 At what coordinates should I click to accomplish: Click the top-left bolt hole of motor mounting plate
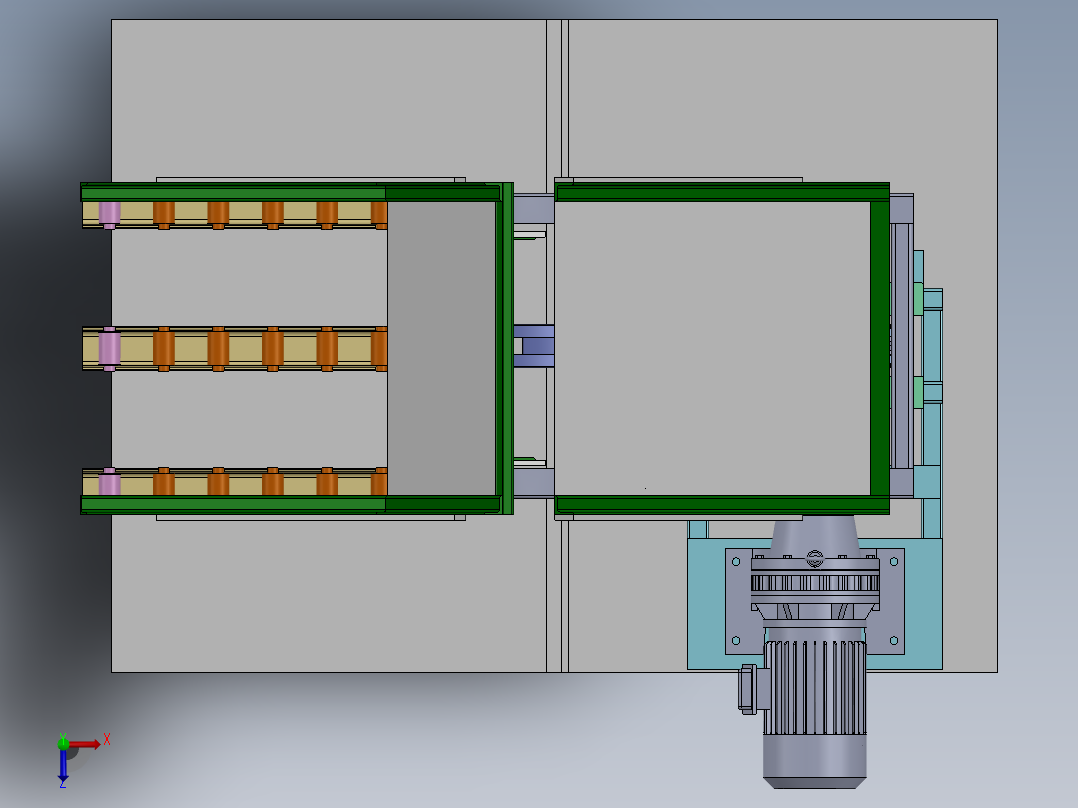click(x=736, y=562)
